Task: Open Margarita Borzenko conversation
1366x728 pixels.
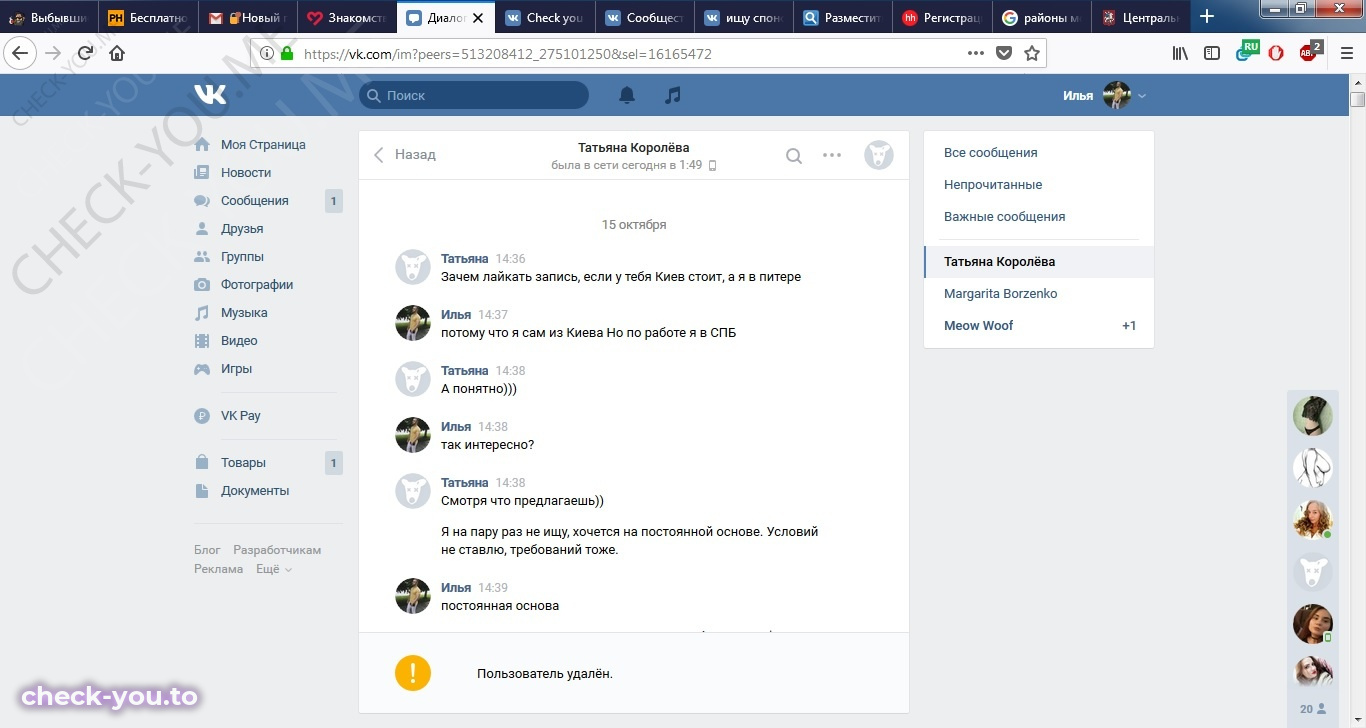Action: 1039,294
